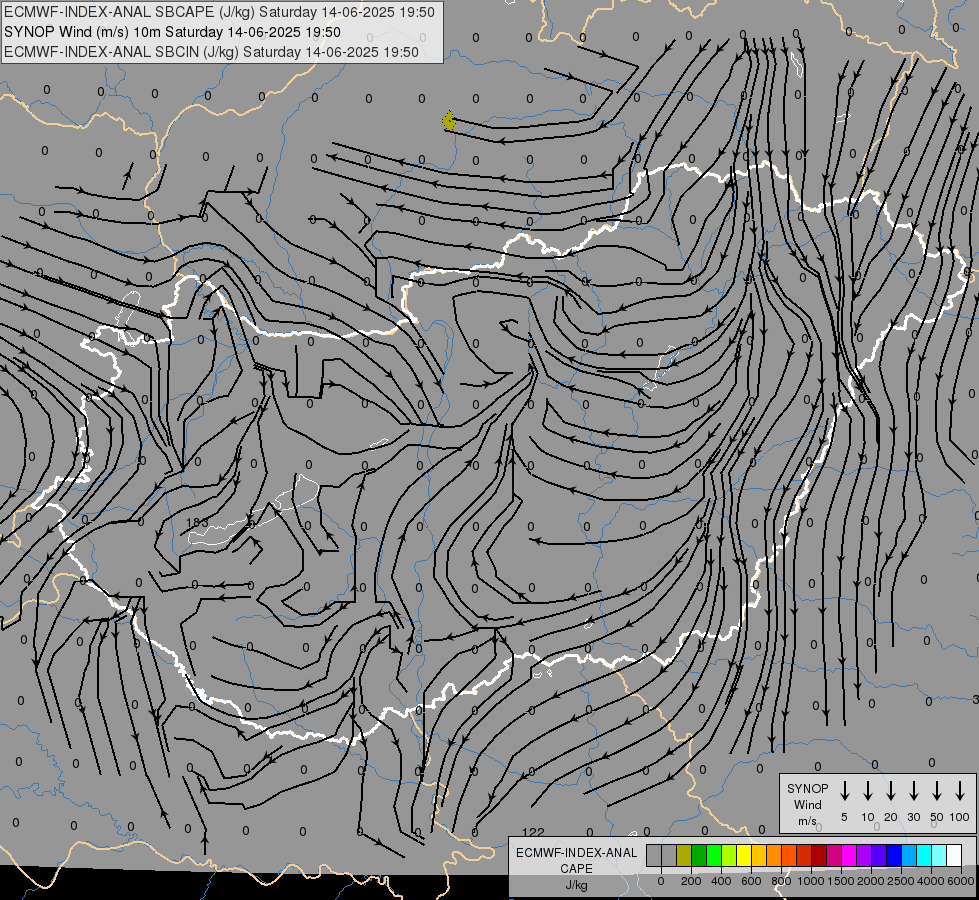Viewport: 979px width, 900px height.
Task: Pick the olive swatch in the CAPE legend
Action: [x=684, y=855]
